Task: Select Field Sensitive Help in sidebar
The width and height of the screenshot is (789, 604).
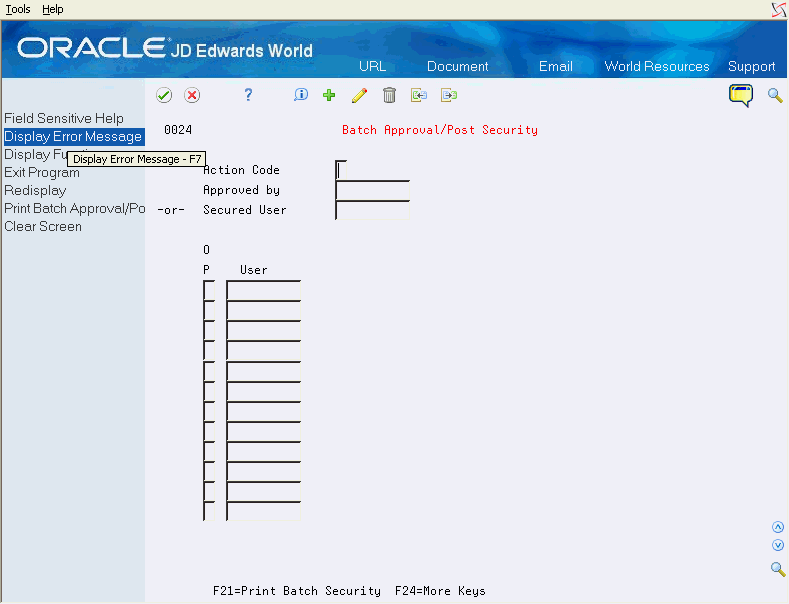Action: click(x=64, y=118)
